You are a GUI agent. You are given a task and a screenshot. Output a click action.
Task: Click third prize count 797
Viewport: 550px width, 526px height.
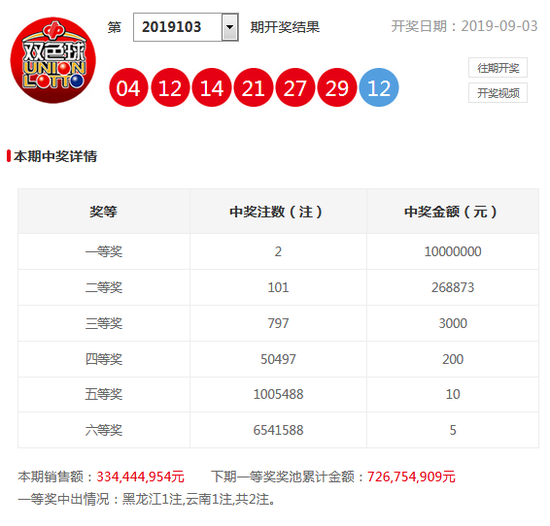278,323
